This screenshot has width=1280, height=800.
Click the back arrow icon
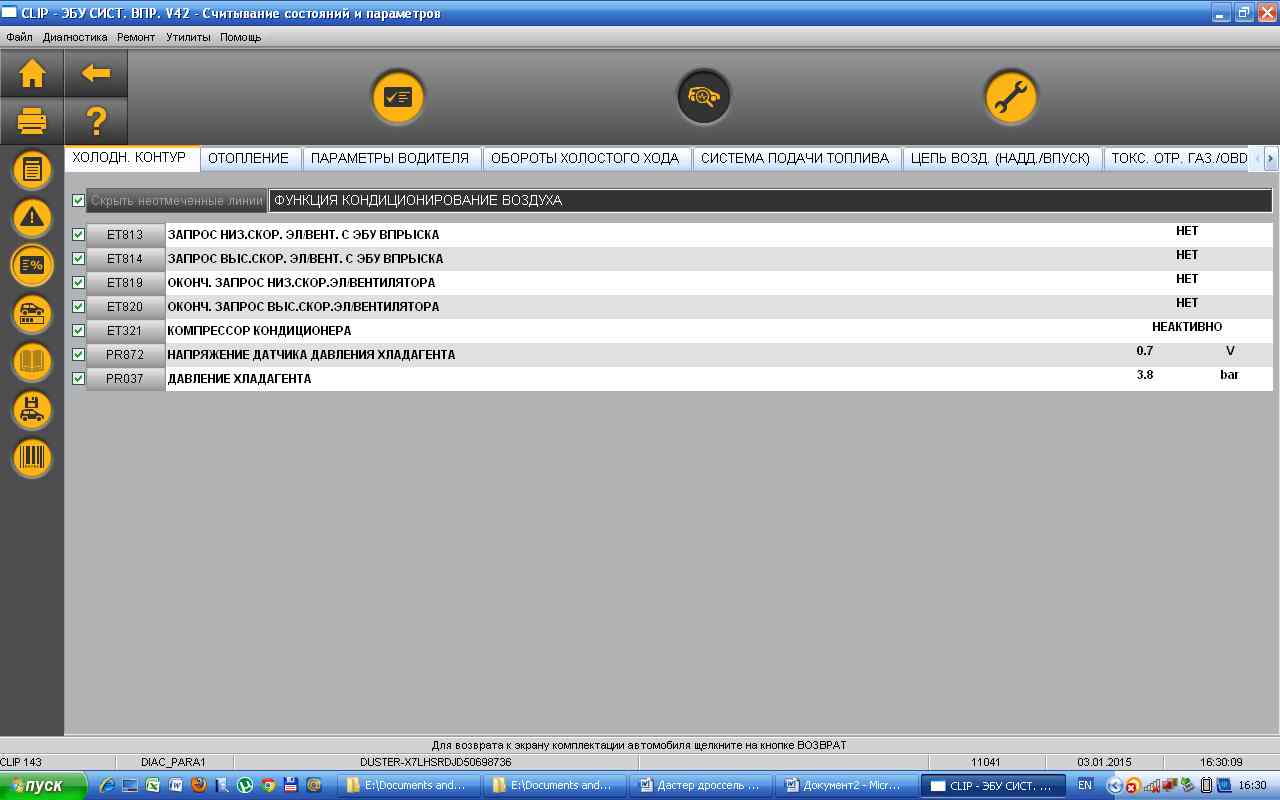point(96,73)
